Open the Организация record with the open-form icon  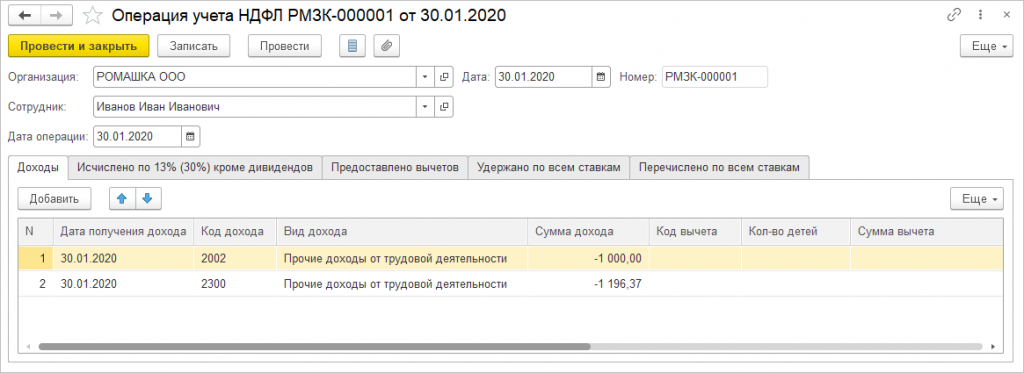pyautogui.click(x=444, y=77)
